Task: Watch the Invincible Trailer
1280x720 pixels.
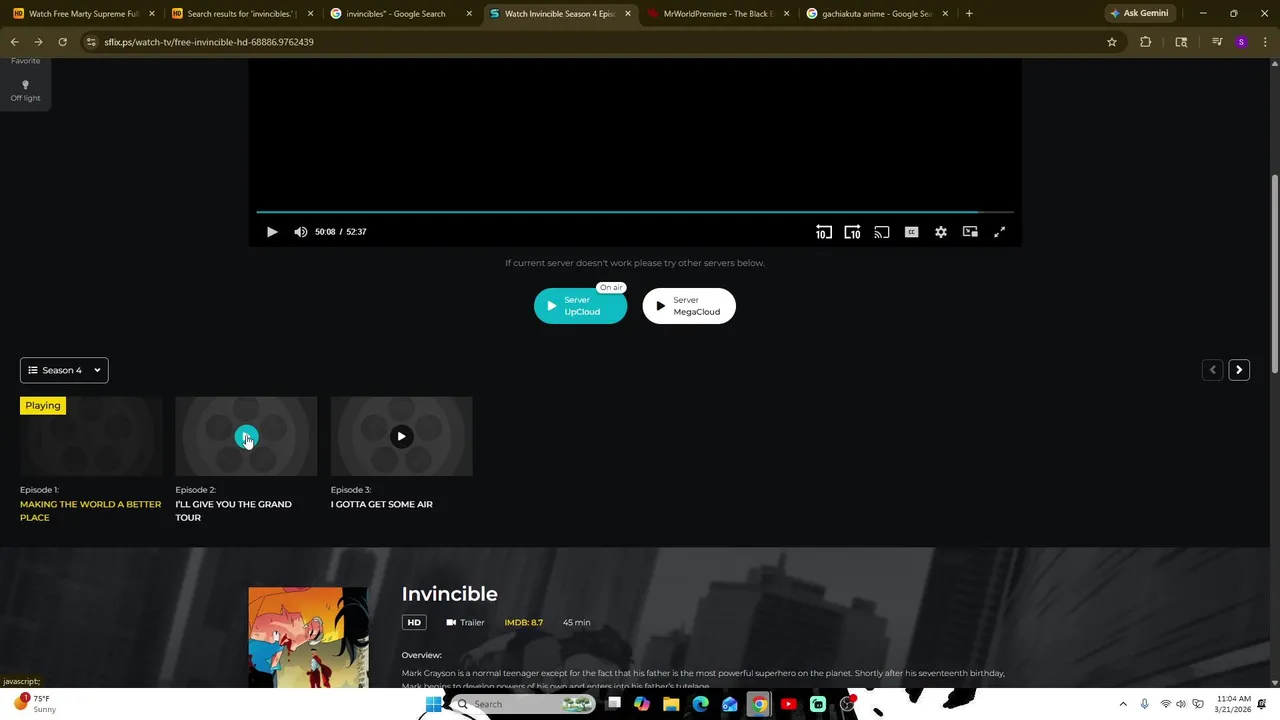Action: coord(465,622)
